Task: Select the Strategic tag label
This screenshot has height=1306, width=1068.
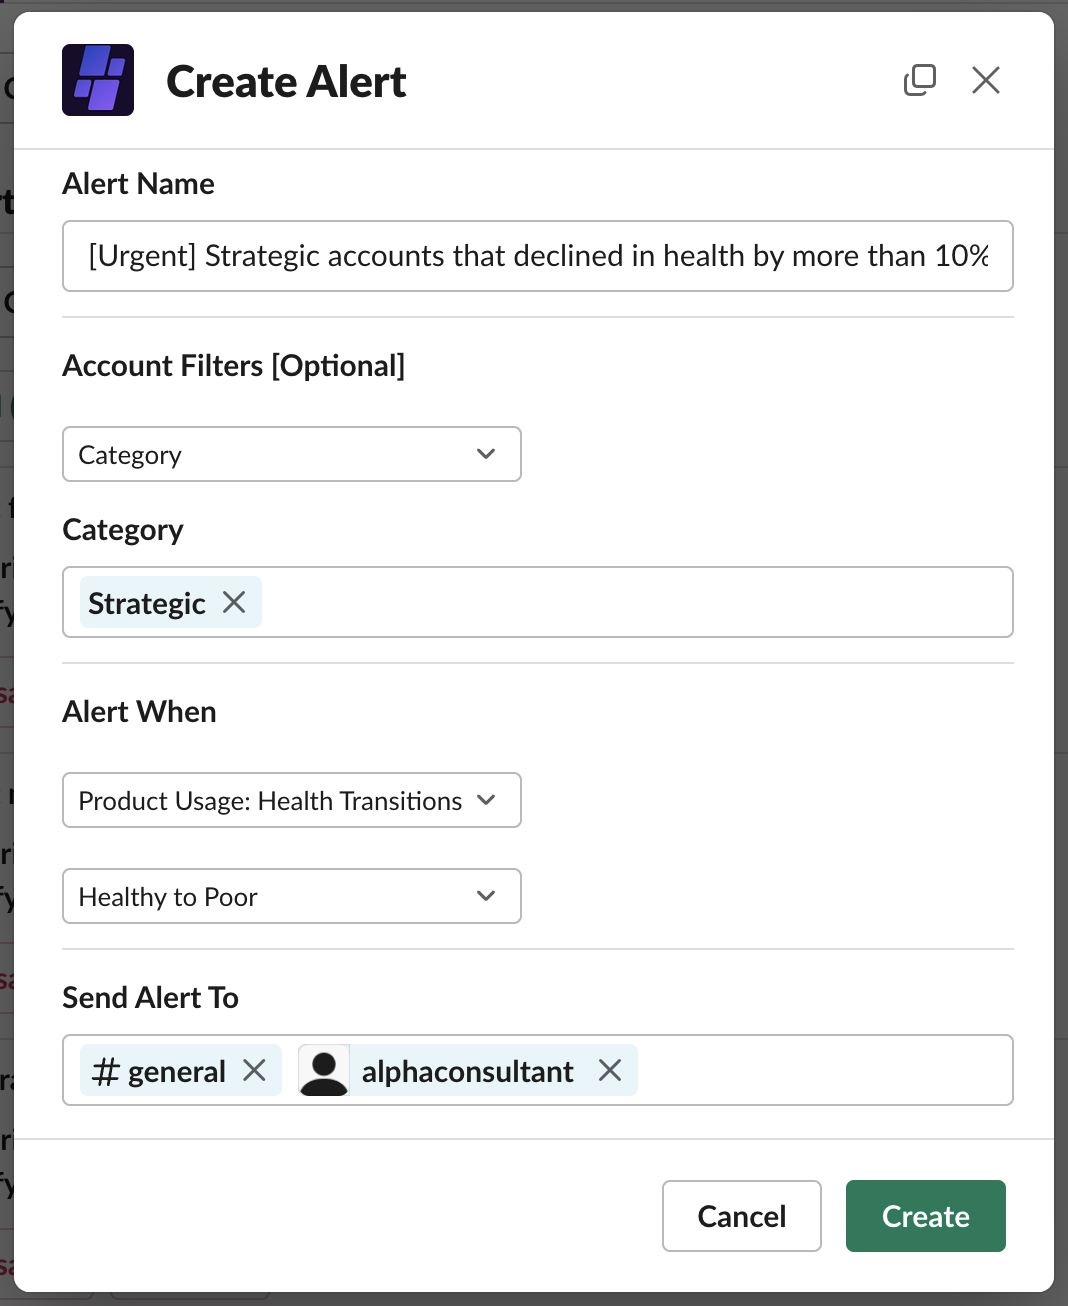Action: click(147, 603)
